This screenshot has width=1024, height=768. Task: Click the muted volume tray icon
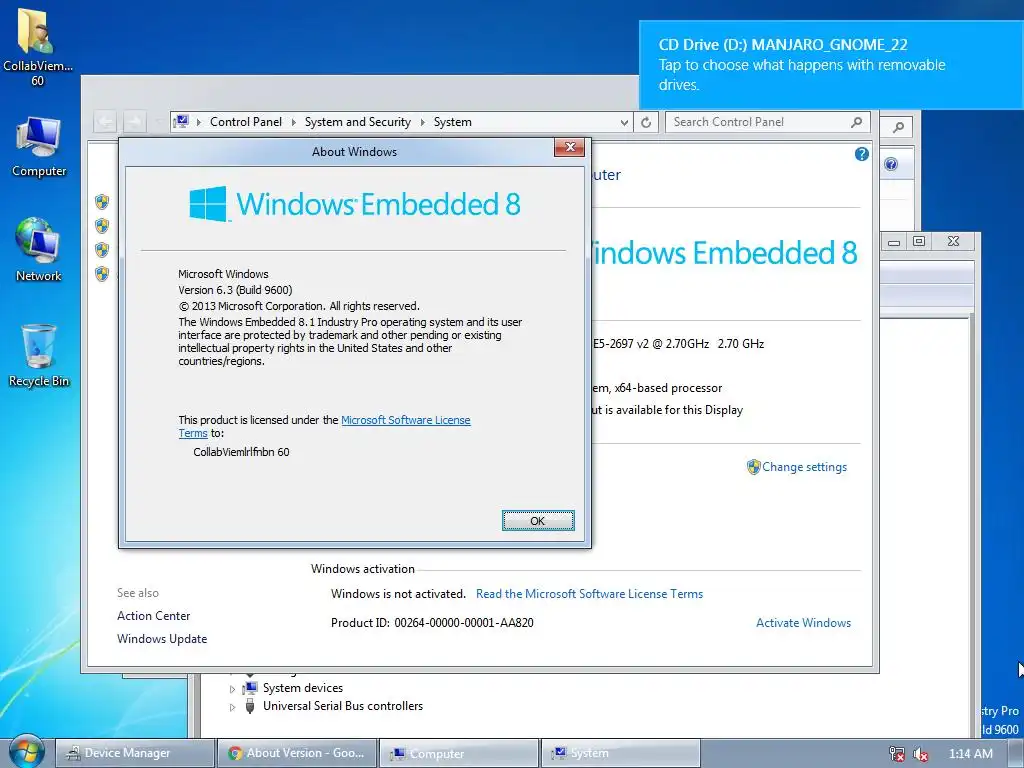(x=920, y=754)
